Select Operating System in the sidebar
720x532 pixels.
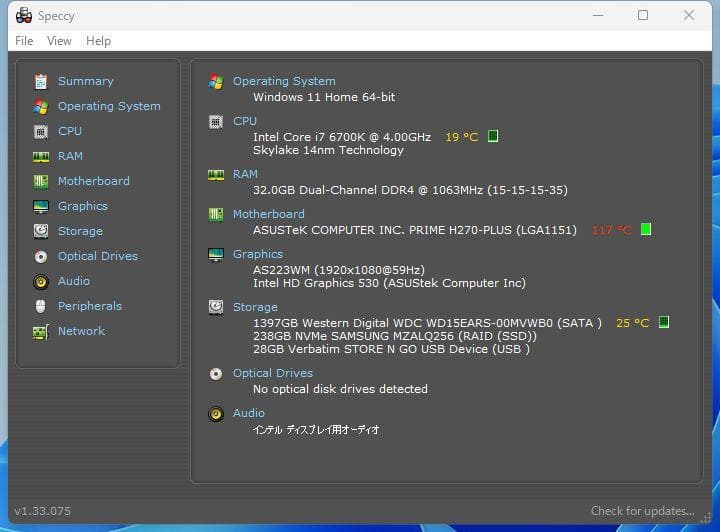[x=109, y=106]
